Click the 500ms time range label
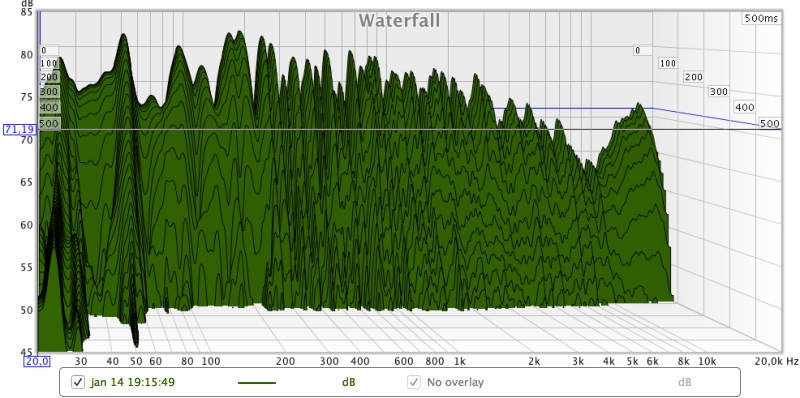Image resolution: width=800 pixels, height=398 pixels. coord(761,18)
